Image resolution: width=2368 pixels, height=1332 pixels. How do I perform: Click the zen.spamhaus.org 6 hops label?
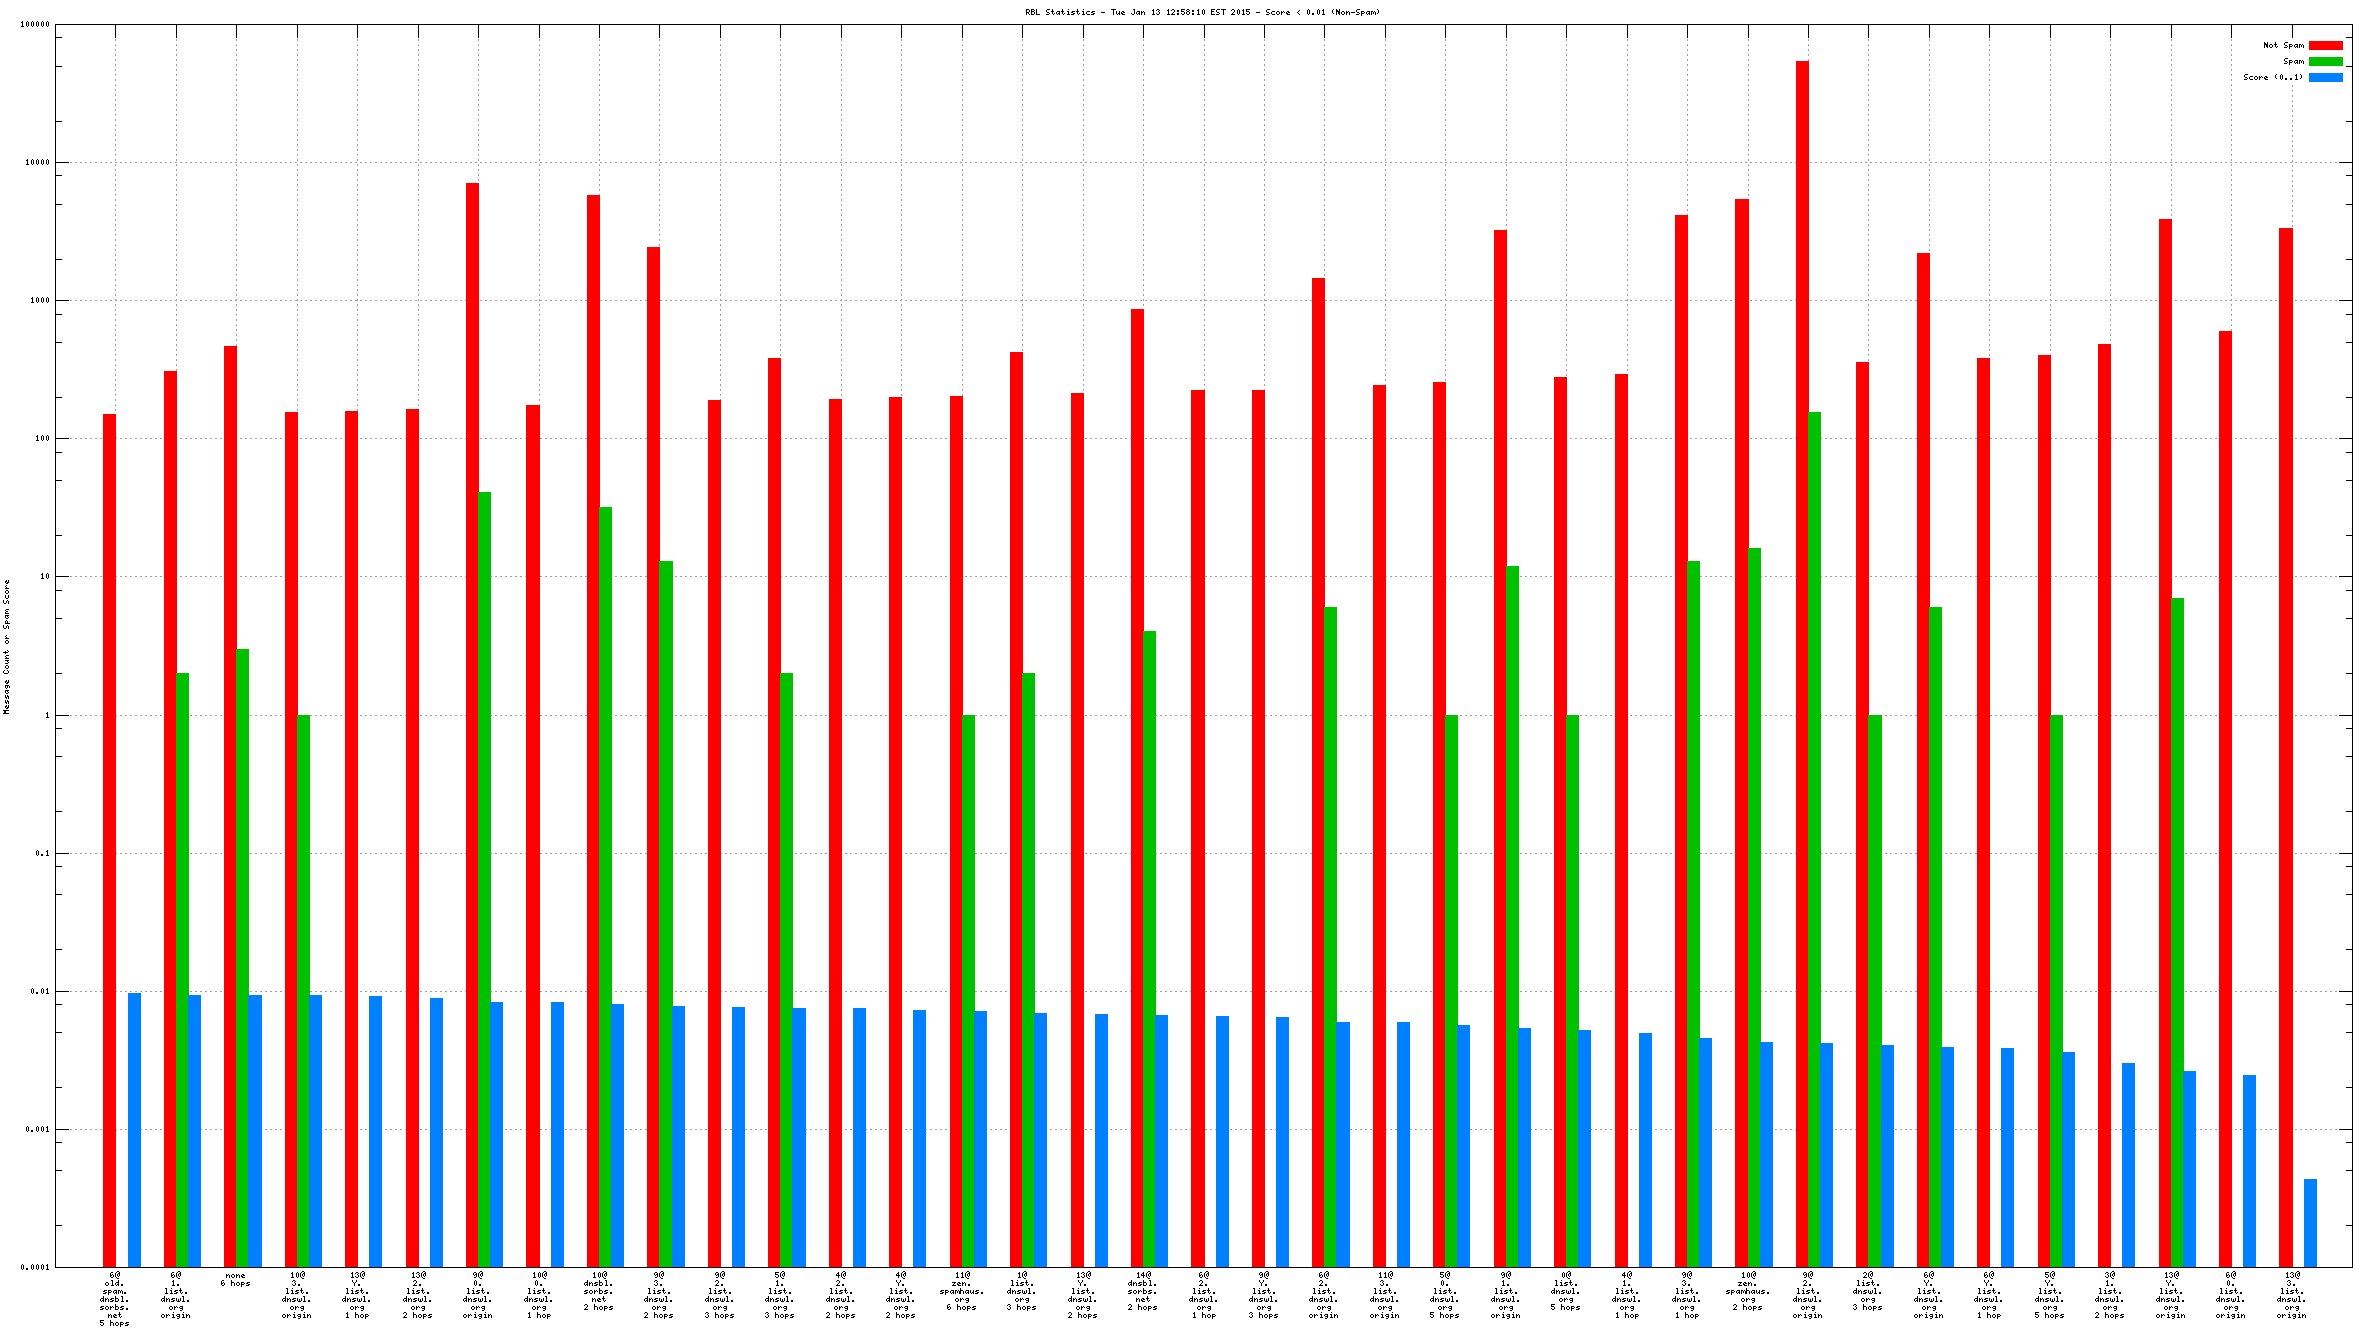pyautogui.click(x=961, y=1291)
